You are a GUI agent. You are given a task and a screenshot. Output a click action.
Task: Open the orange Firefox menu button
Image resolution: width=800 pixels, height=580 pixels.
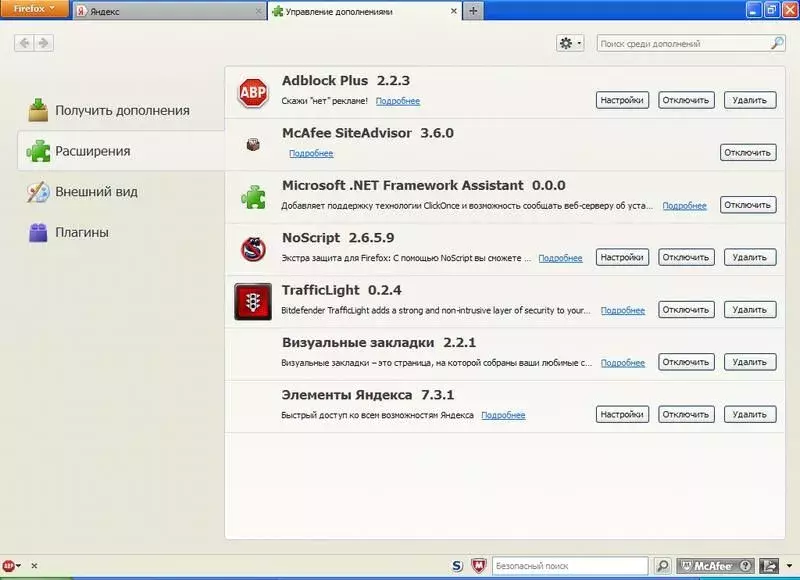[x=34, y=9]
